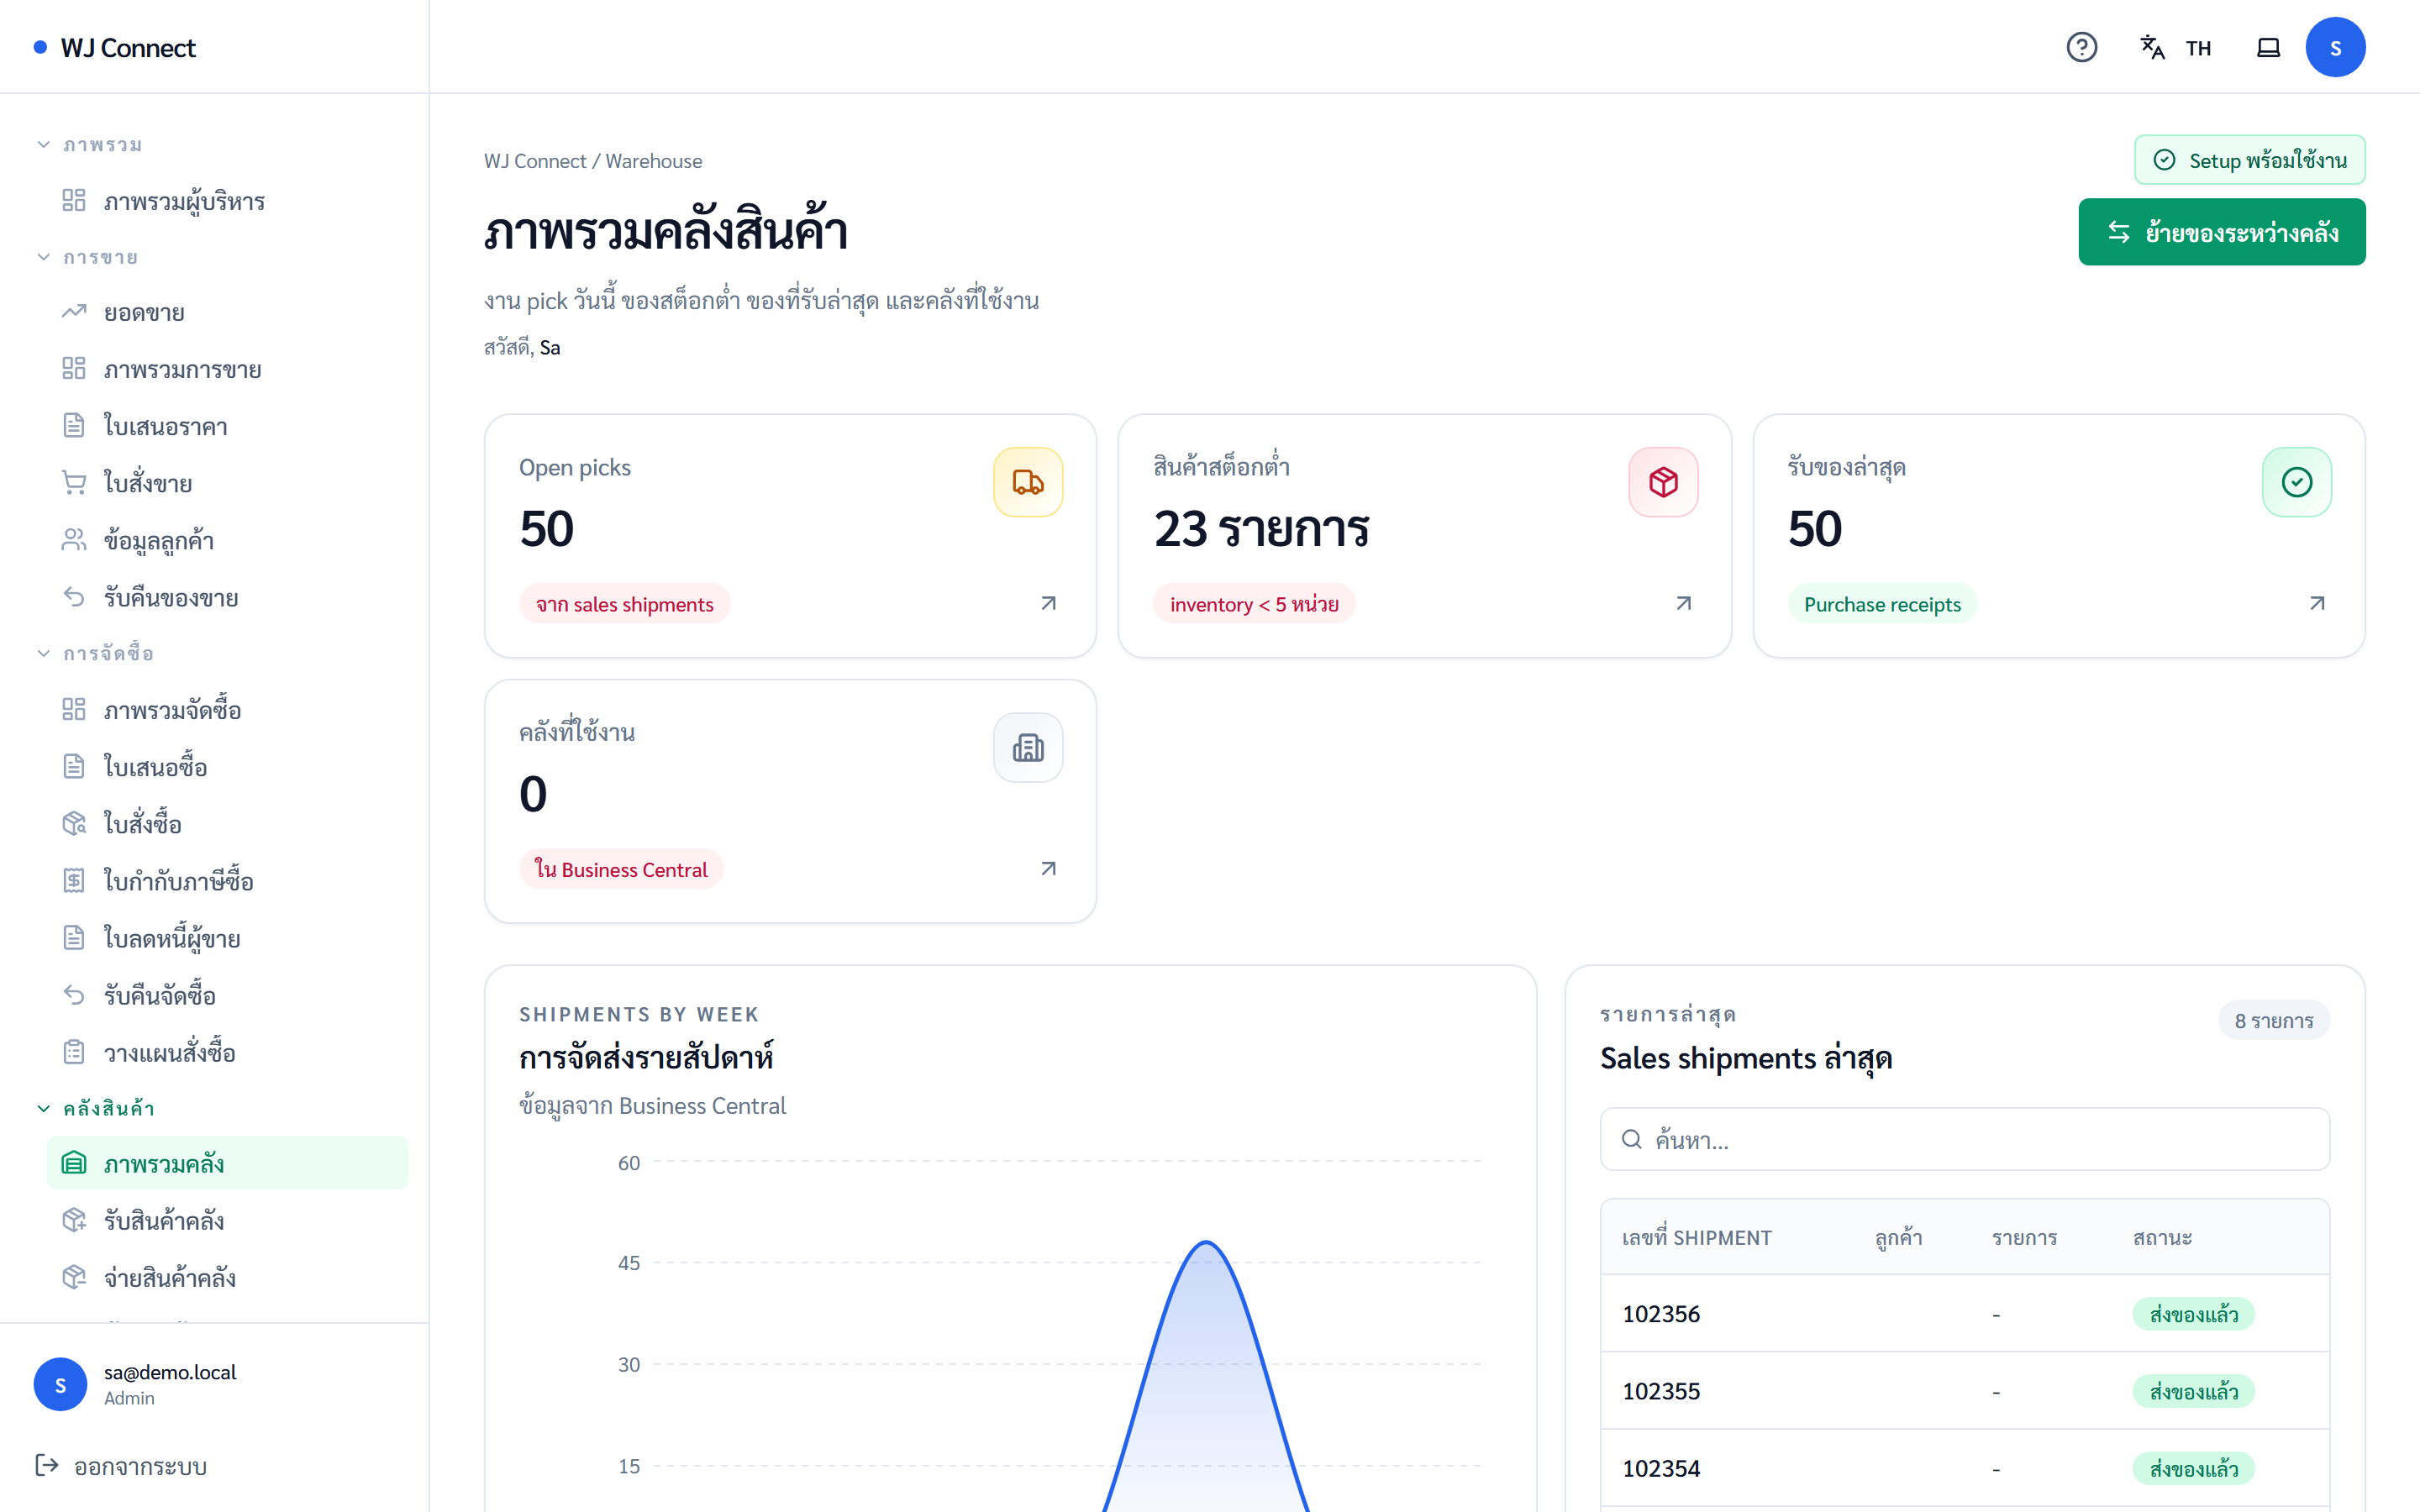
Task: Click the sidebar avatar for sa@demo.local
Action: coord(60,1384)
